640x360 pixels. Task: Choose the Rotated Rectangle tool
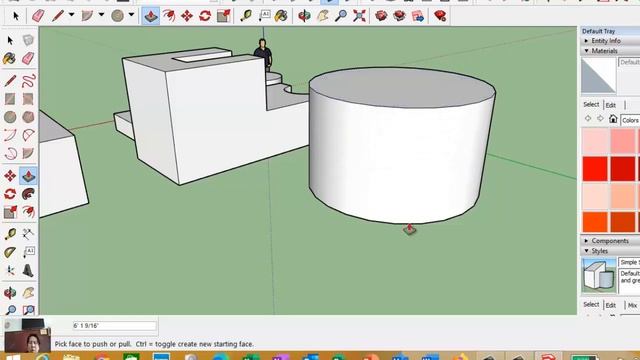pos(28,99)
